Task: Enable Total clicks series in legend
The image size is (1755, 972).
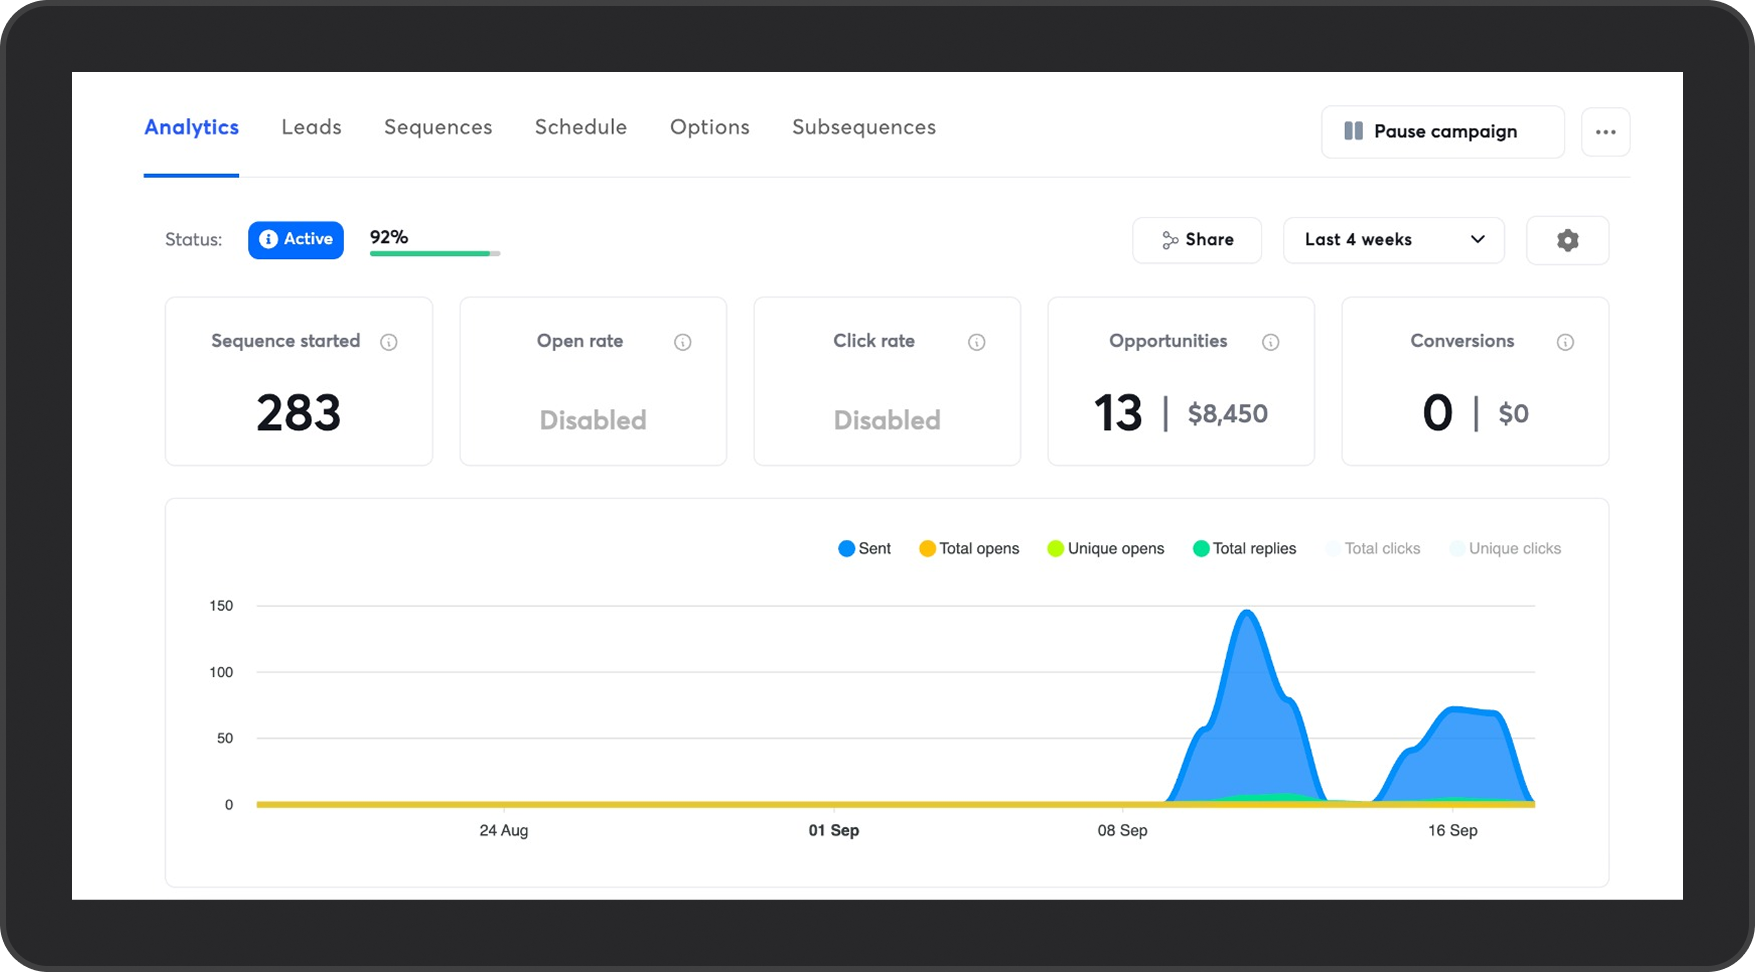Action: [x=1373, y=548]
